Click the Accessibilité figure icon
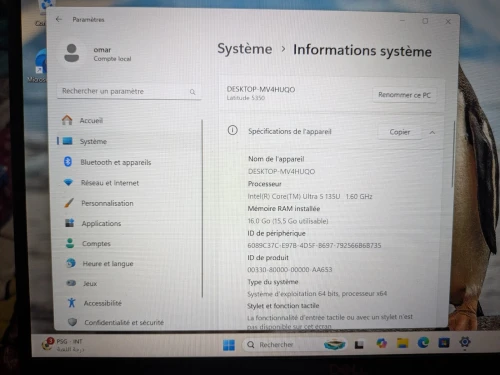Viewport: 500px width, 375px height. (71, 303)
